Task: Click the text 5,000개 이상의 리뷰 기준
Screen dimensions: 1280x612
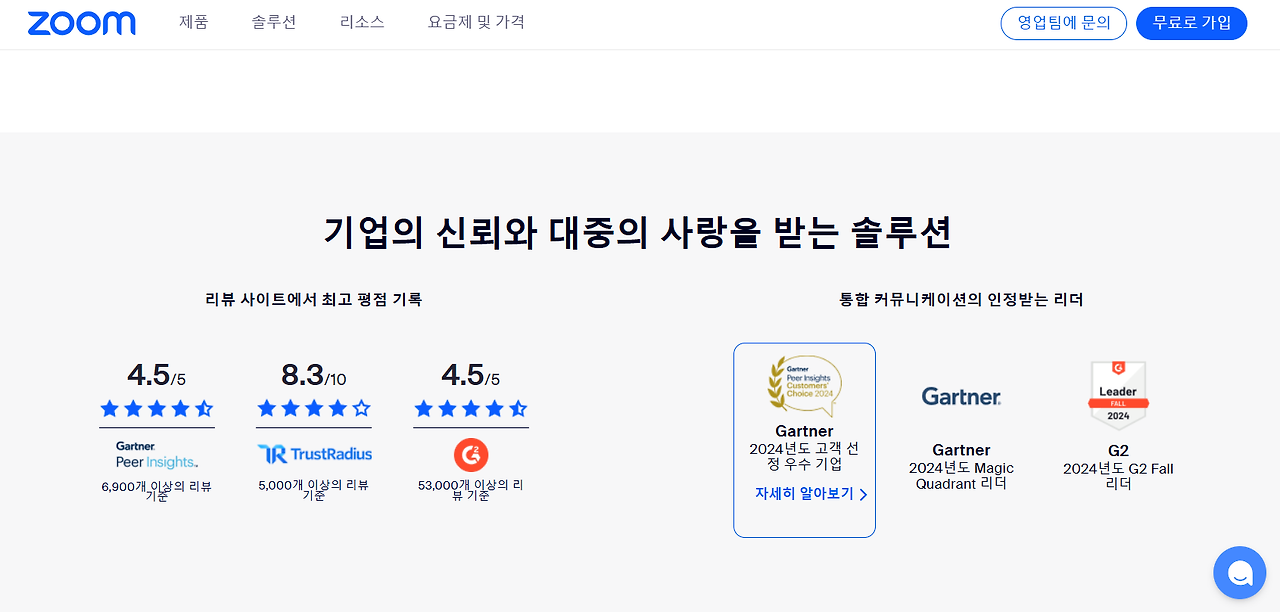Action: click(x=314, y=490)
